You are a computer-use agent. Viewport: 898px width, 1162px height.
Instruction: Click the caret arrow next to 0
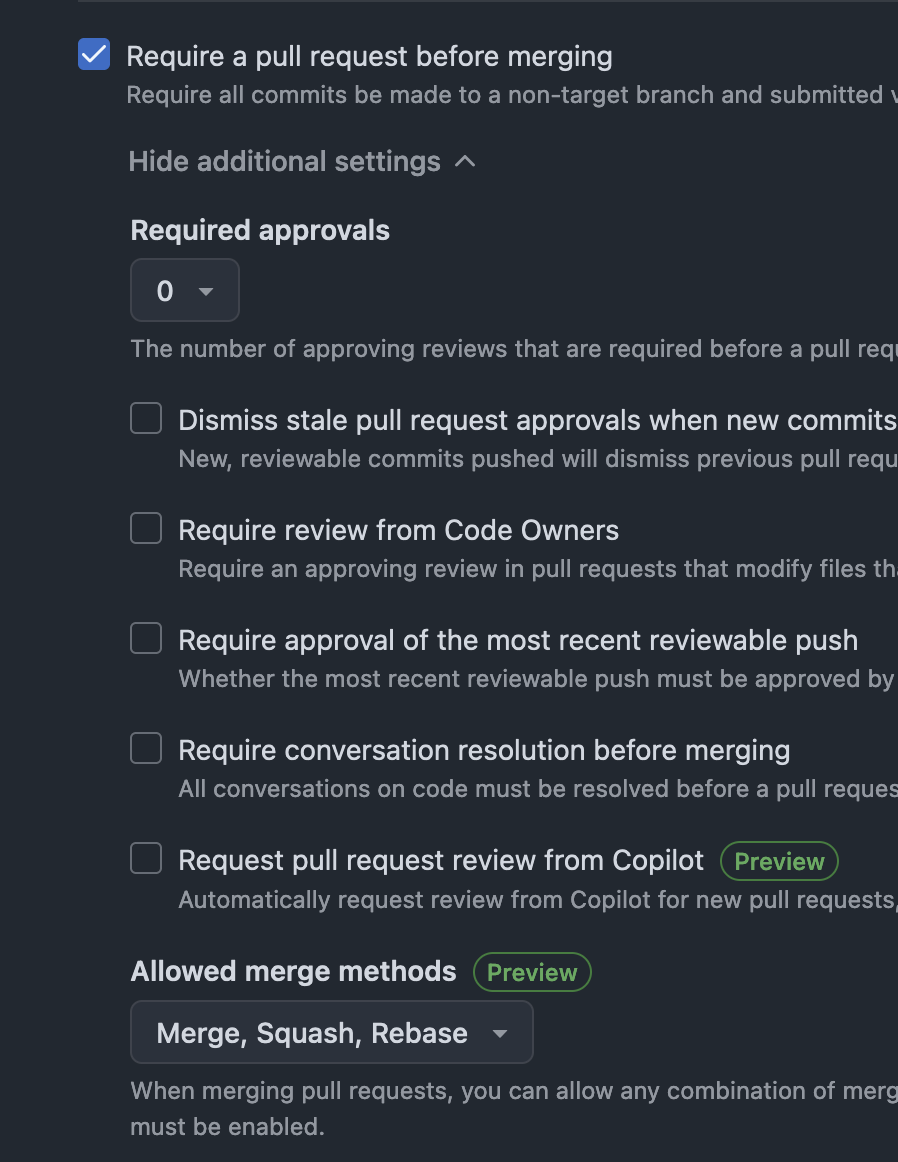(206, 291)
